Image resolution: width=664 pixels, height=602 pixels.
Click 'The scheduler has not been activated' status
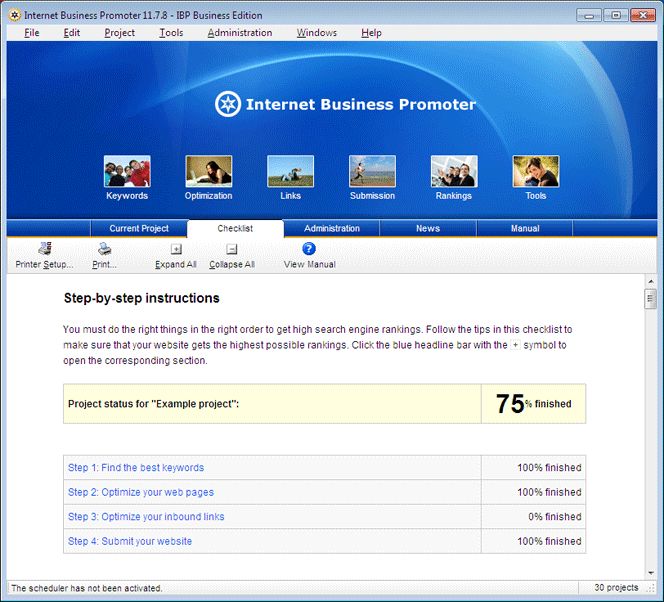pyautogui.click(x=87, y=588)
